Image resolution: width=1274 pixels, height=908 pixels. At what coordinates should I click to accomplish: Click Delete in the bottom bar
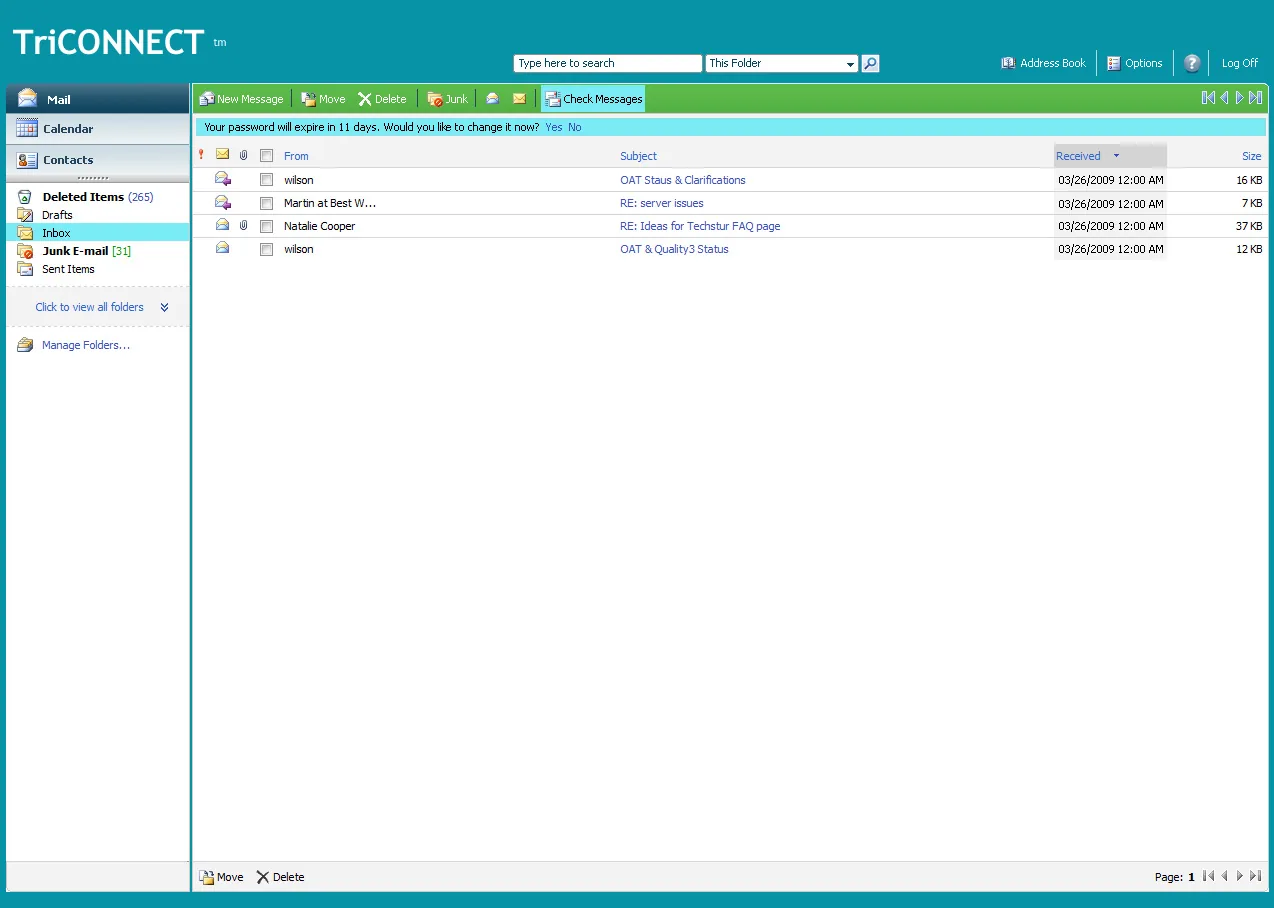tap(280, 877)
